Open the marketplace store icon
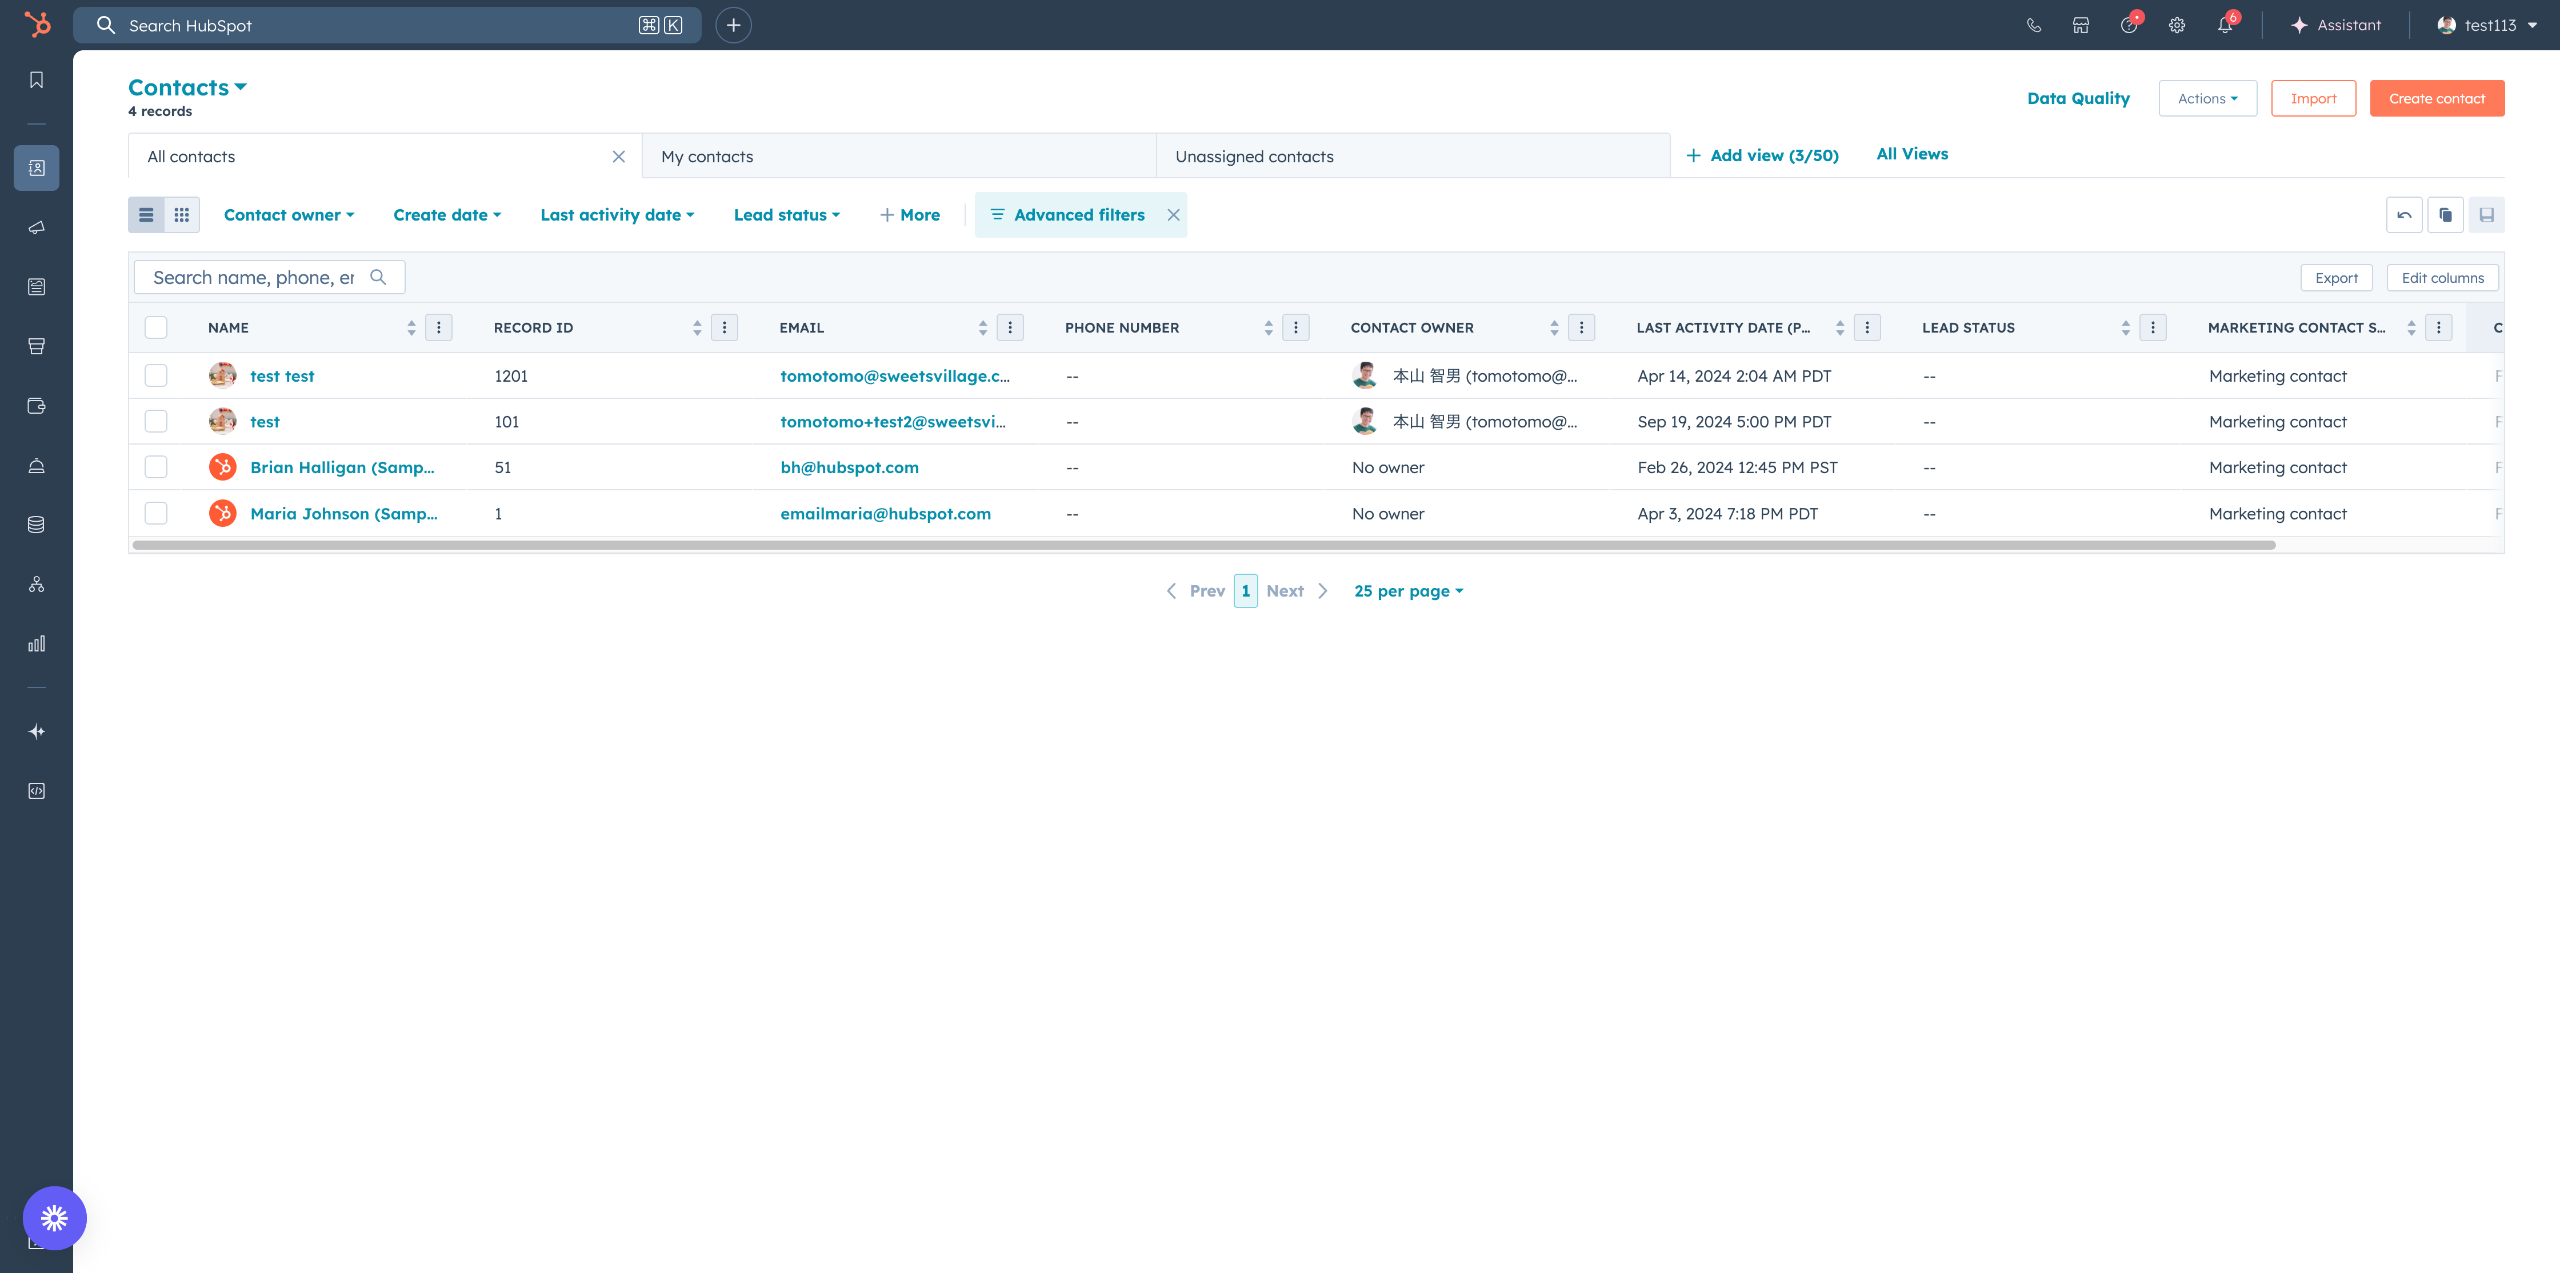 click(x=2081, y=25)
